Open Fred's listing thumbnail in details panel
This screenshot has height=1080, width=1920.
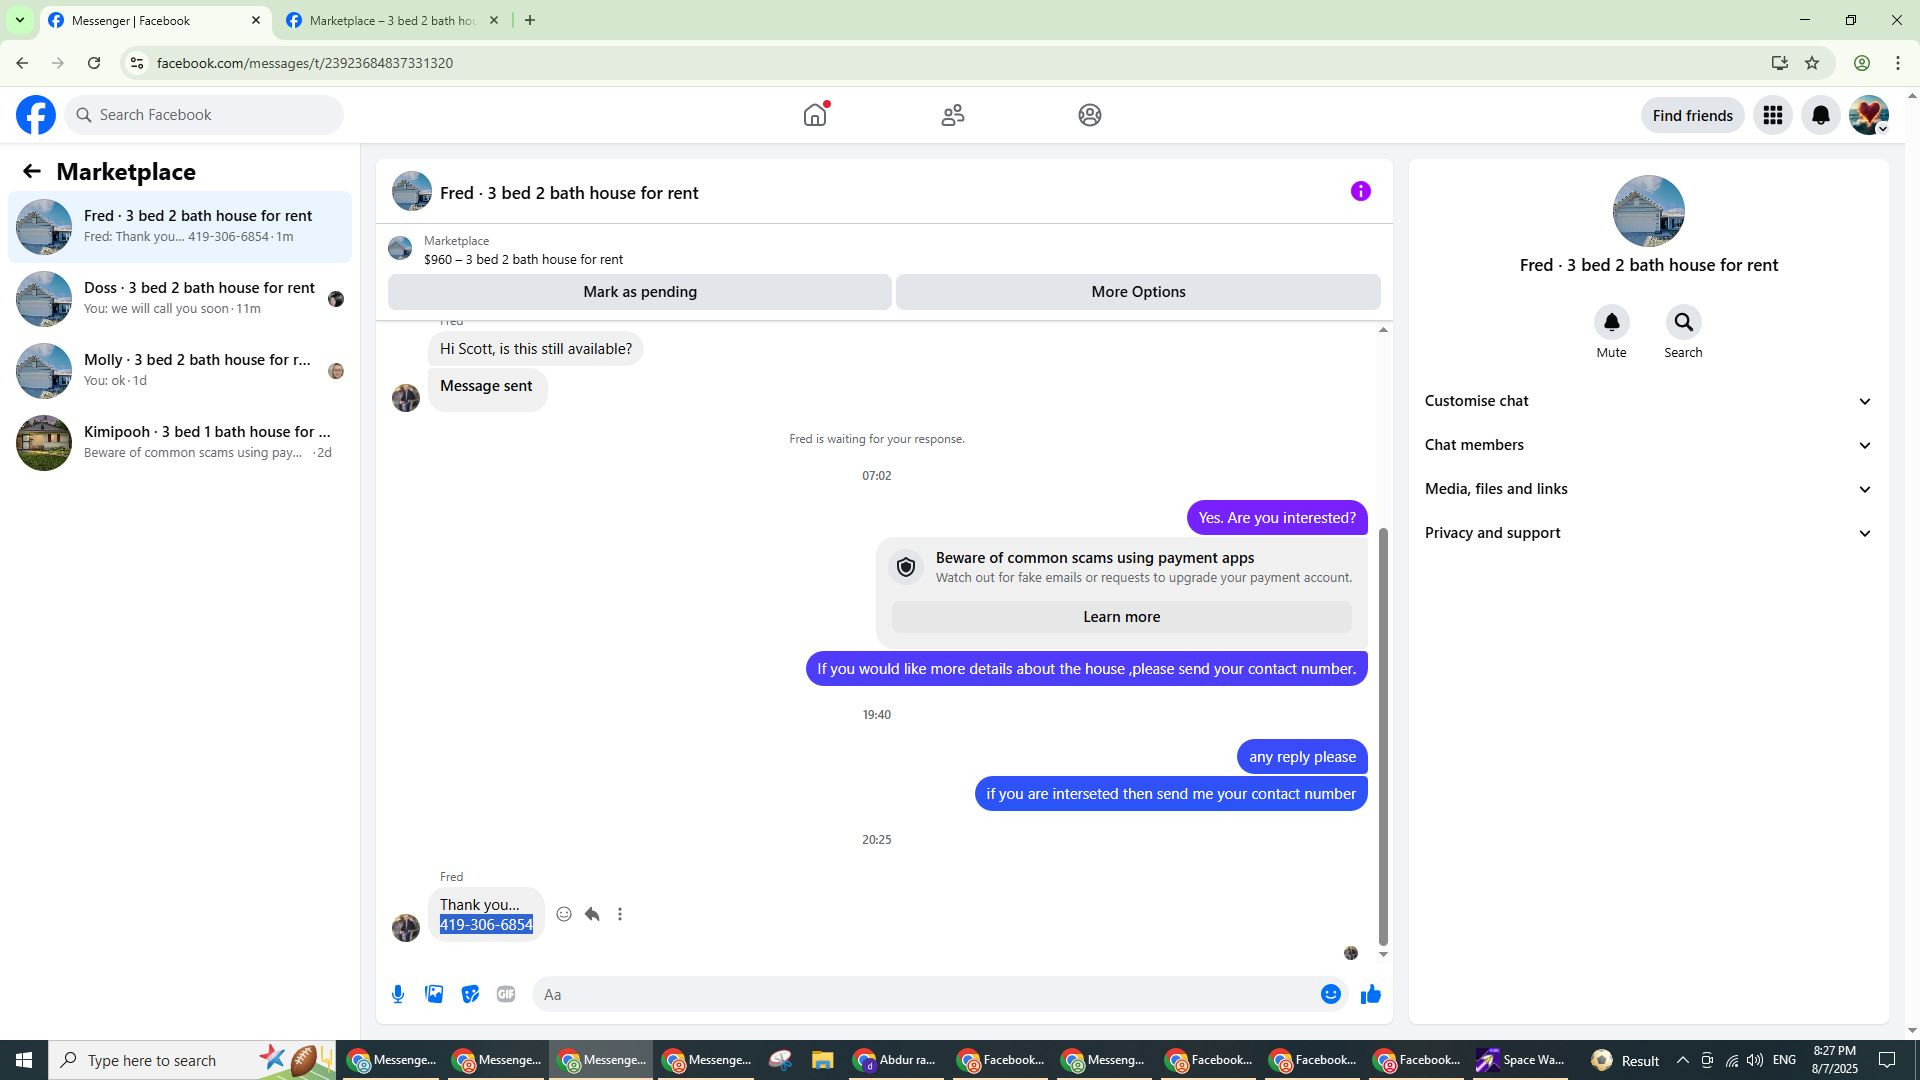pyautogui.click(x=1649, y=211)
